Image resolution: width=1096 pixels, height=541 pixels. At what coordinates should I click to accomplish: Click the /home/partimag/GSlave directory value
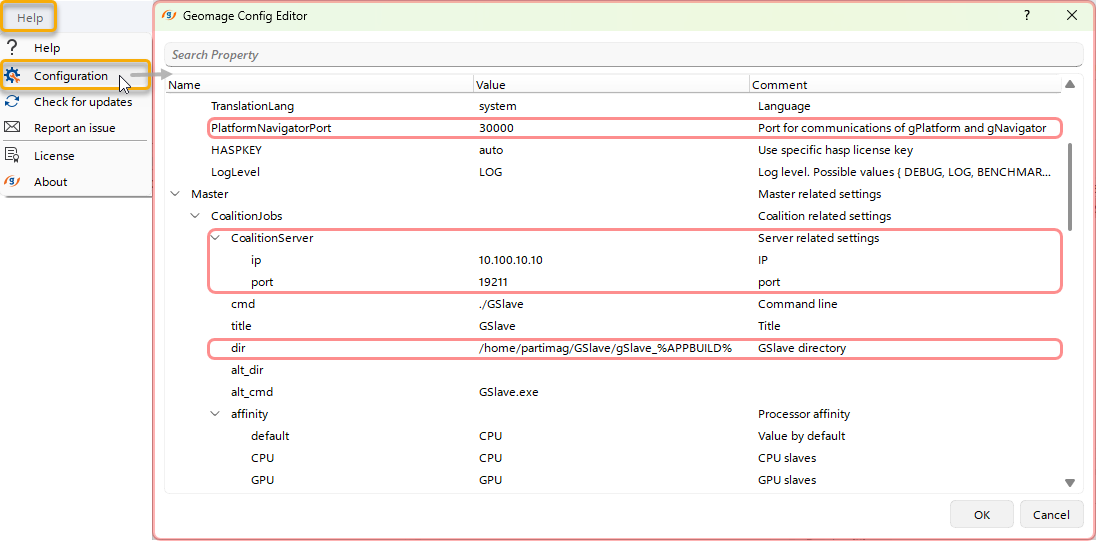(x=605, y=348)
